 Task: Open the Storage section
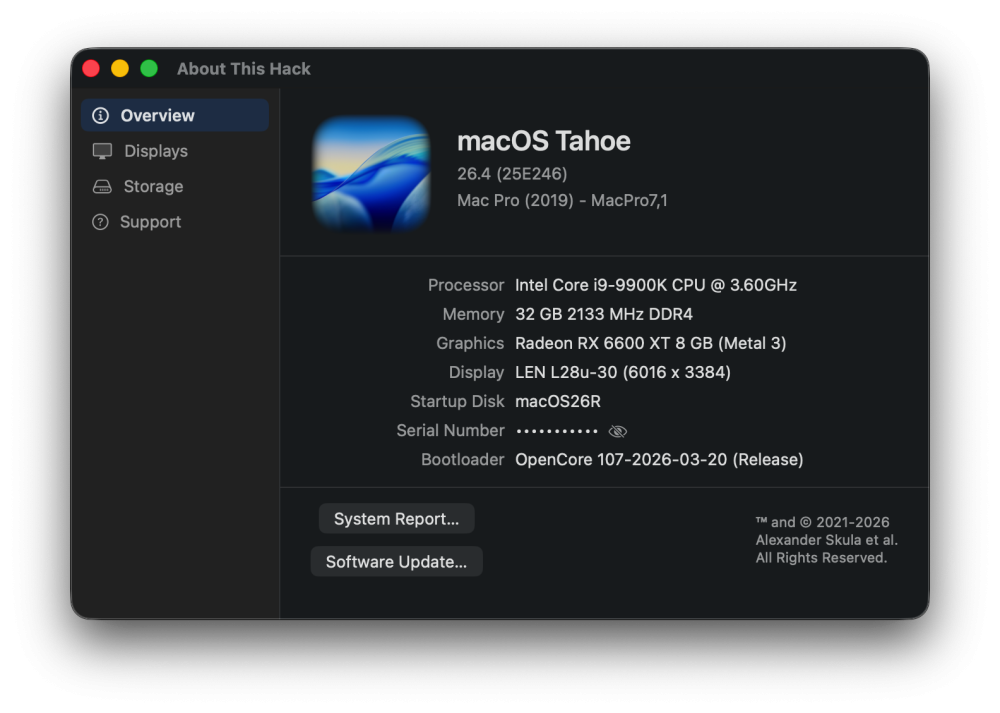coord(175,186)
